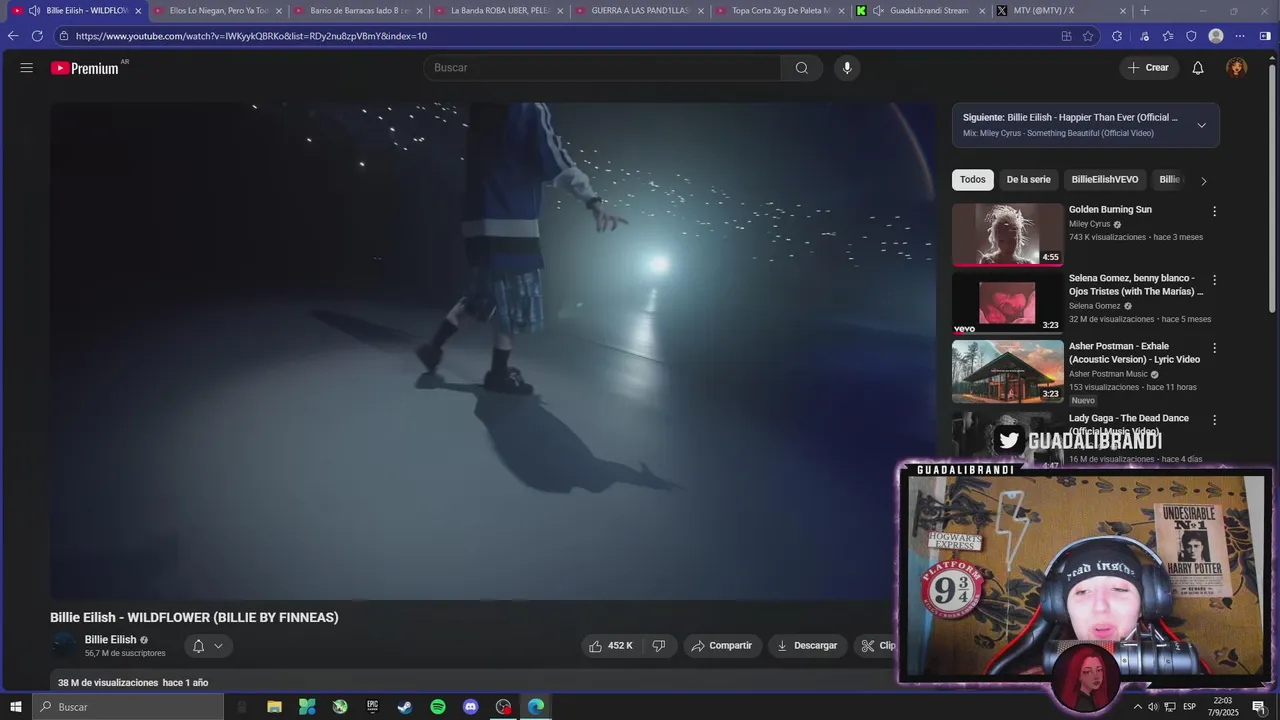Open the YouTube account avatar menu
This screenshot has height=720, width=1280.
(x=1237, y=68)
